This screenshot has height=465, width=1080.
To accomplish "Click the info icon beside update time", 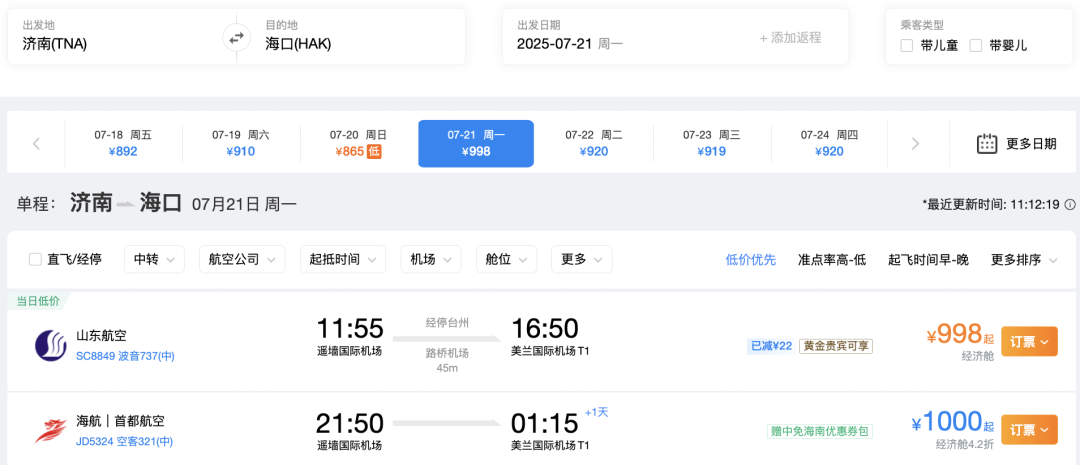I will (x=1070, y=205).
